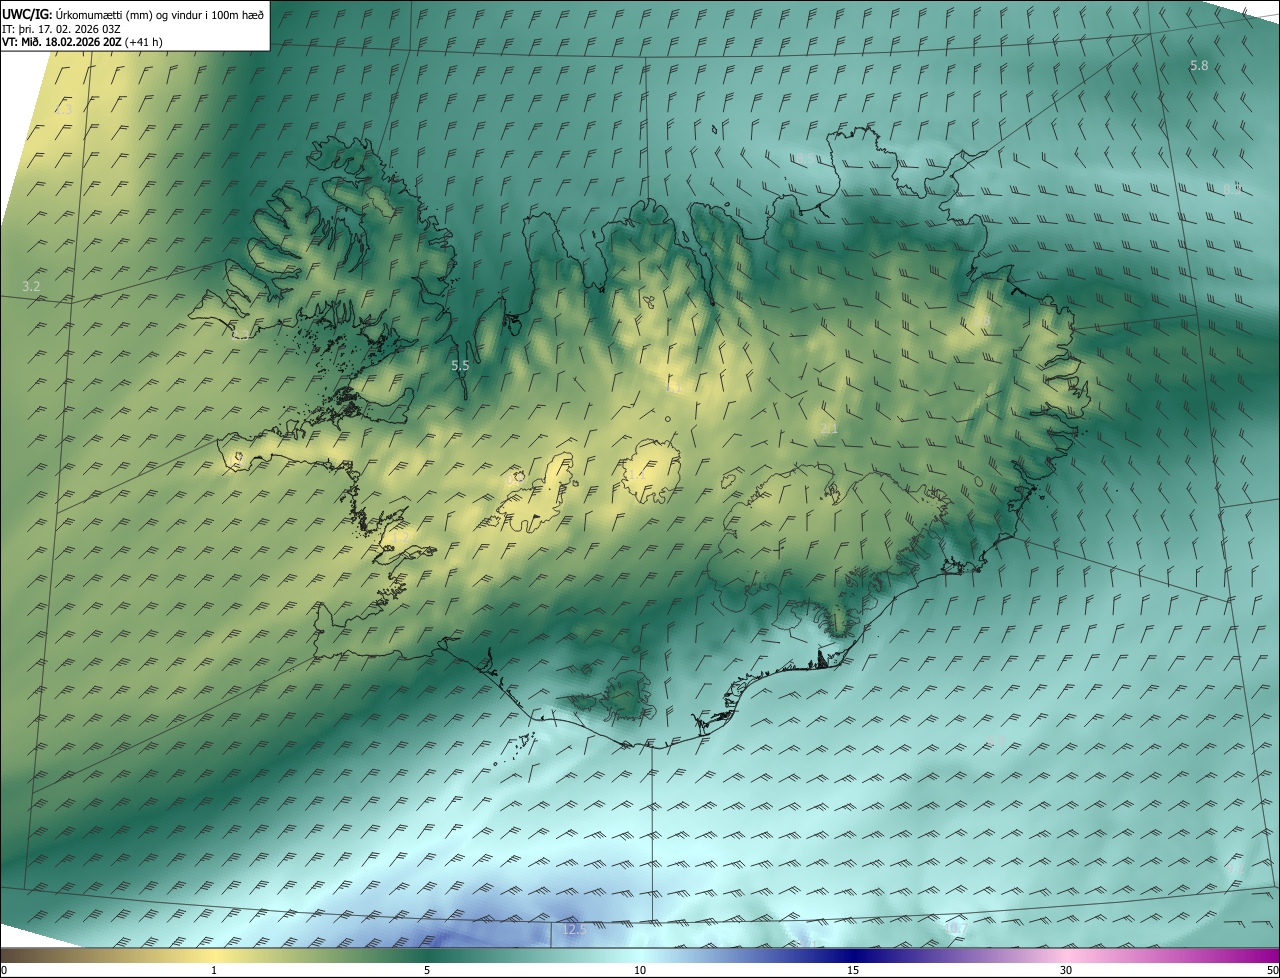Click the '5.8' value label on the map
1280x978 pixels.
tap(1199, 65)
